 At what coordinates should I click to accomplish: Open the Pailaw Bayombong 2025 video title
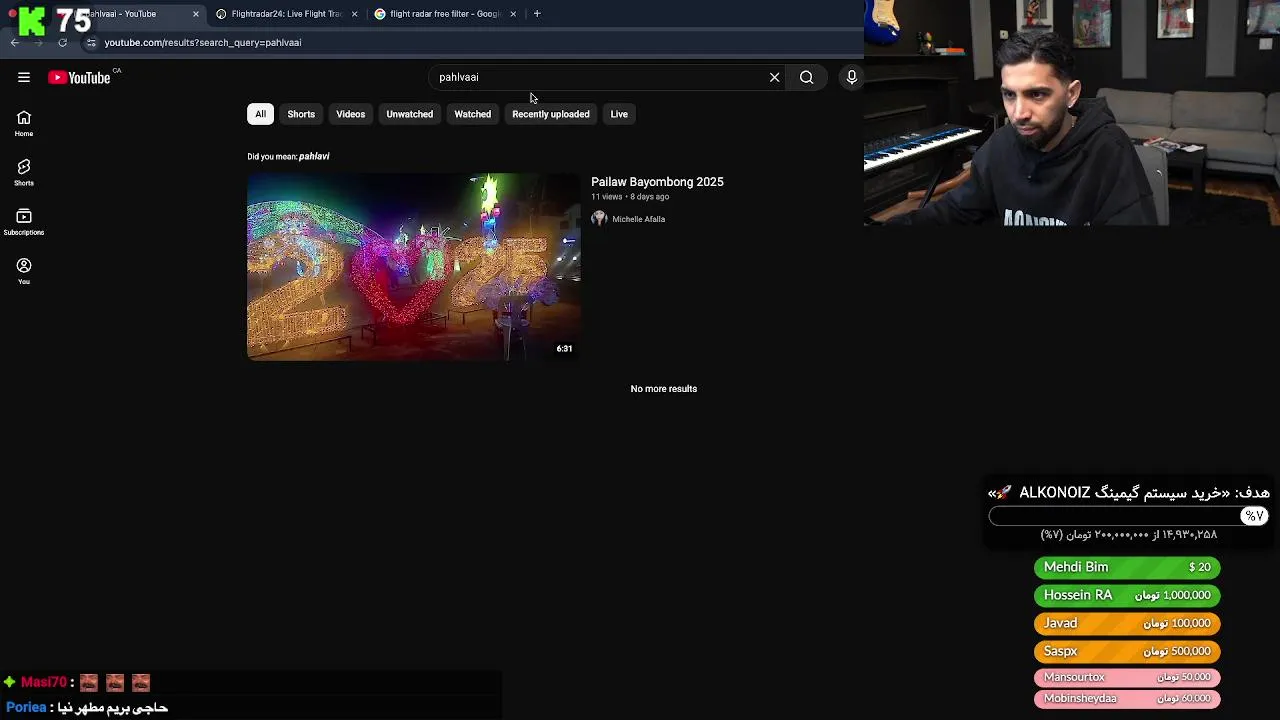(x=657, y=182)
